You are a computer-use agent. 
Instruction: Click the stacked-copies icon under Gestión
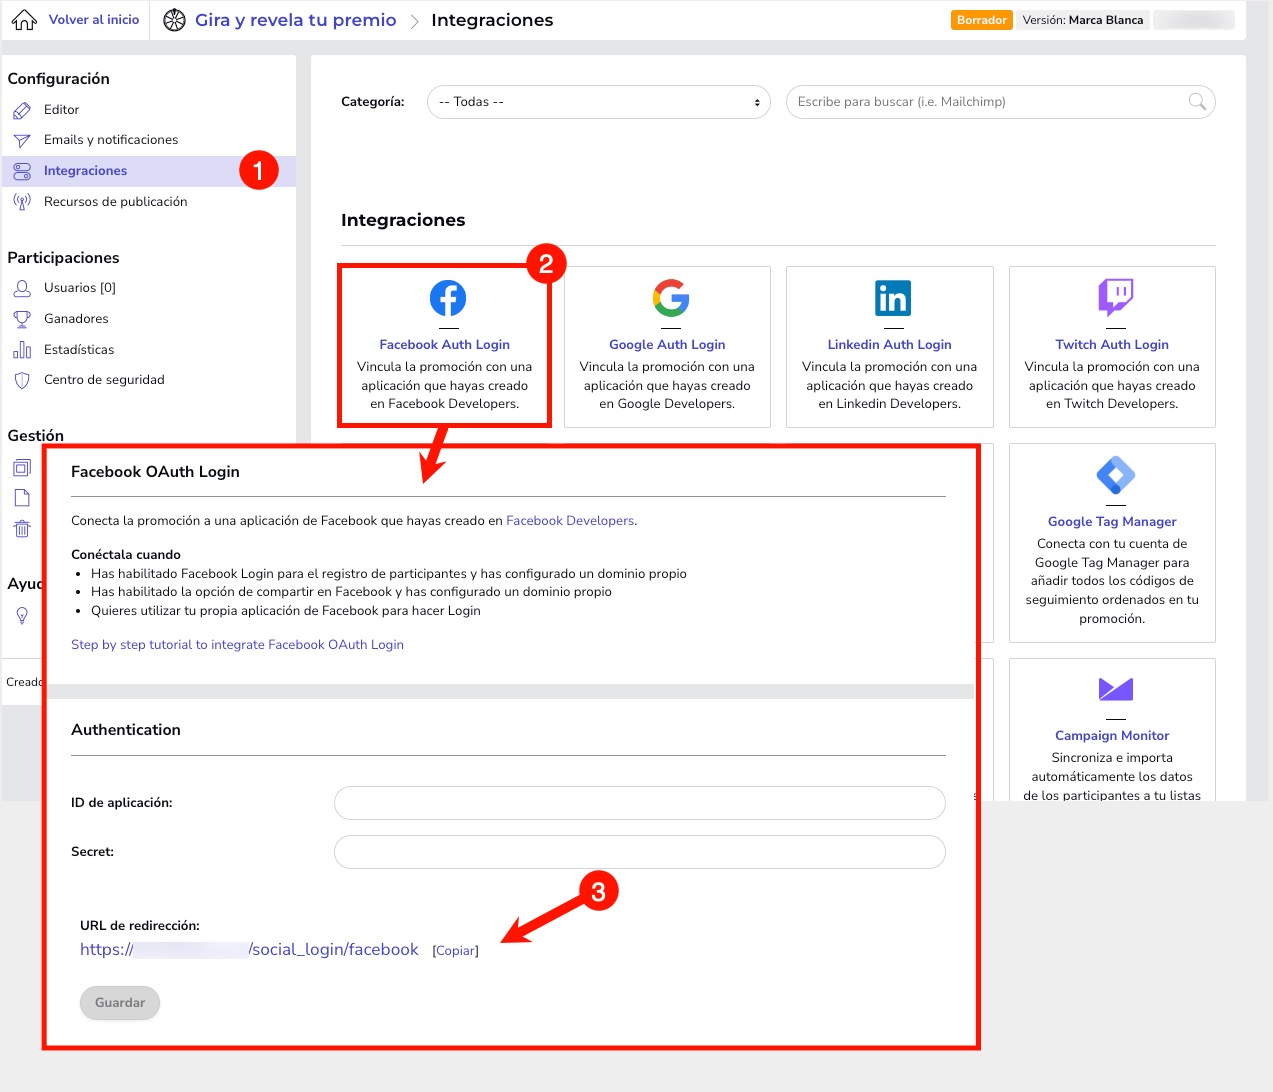coord(22,467)
